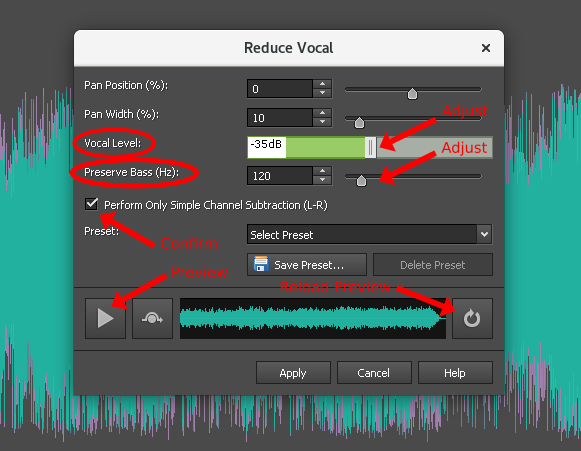This screenshot has width=581, height=451.
Task: Click inside the Preserve Bass input field
Action: click(280, 176)
